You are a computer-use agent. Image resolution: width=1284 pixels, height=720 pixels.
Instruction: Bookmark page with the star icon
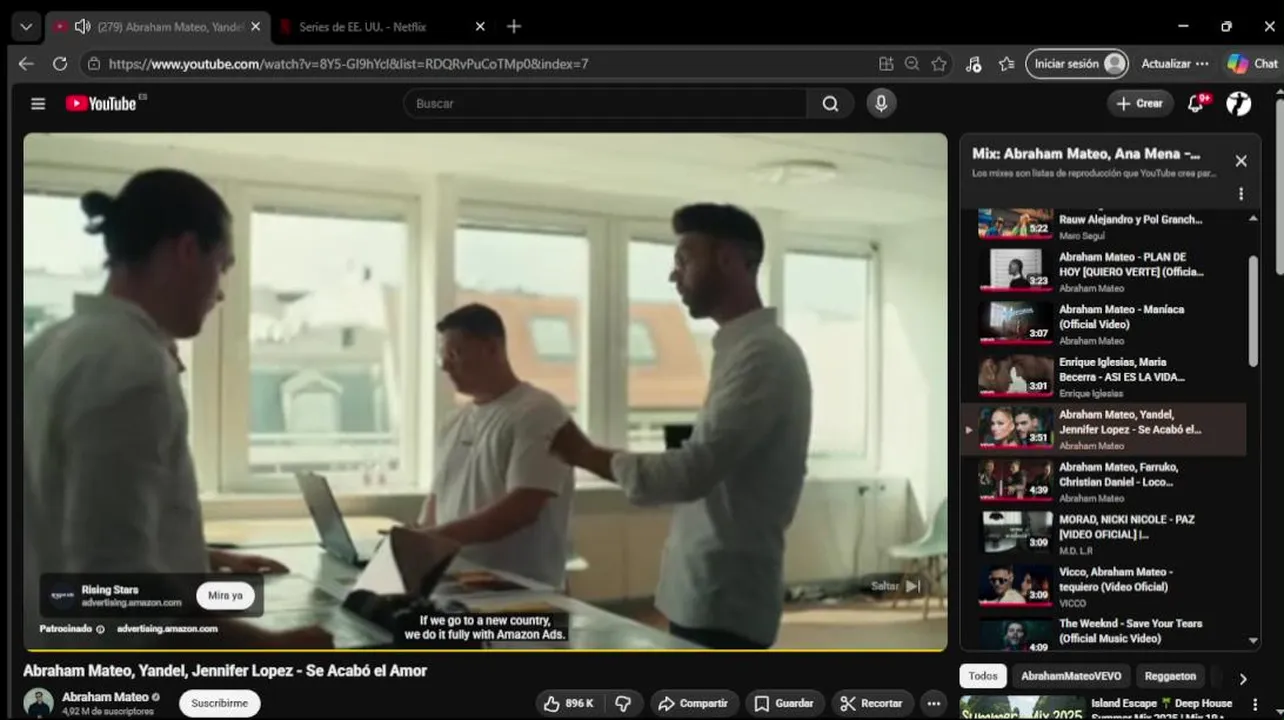pyautogui.click(x=939, y=63)
